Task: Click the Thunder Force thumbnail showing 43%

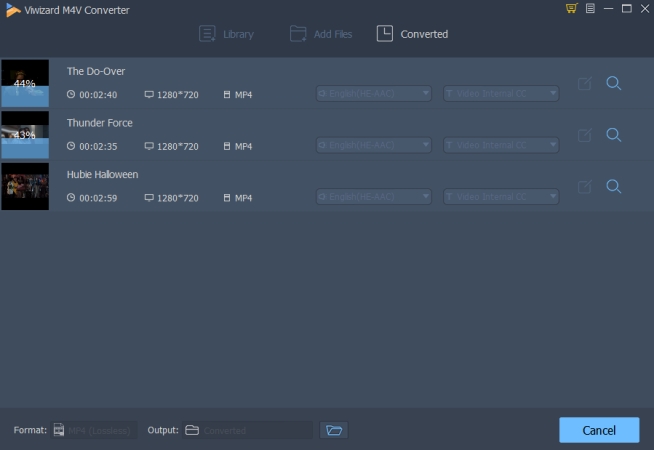Action: [25, 135]
